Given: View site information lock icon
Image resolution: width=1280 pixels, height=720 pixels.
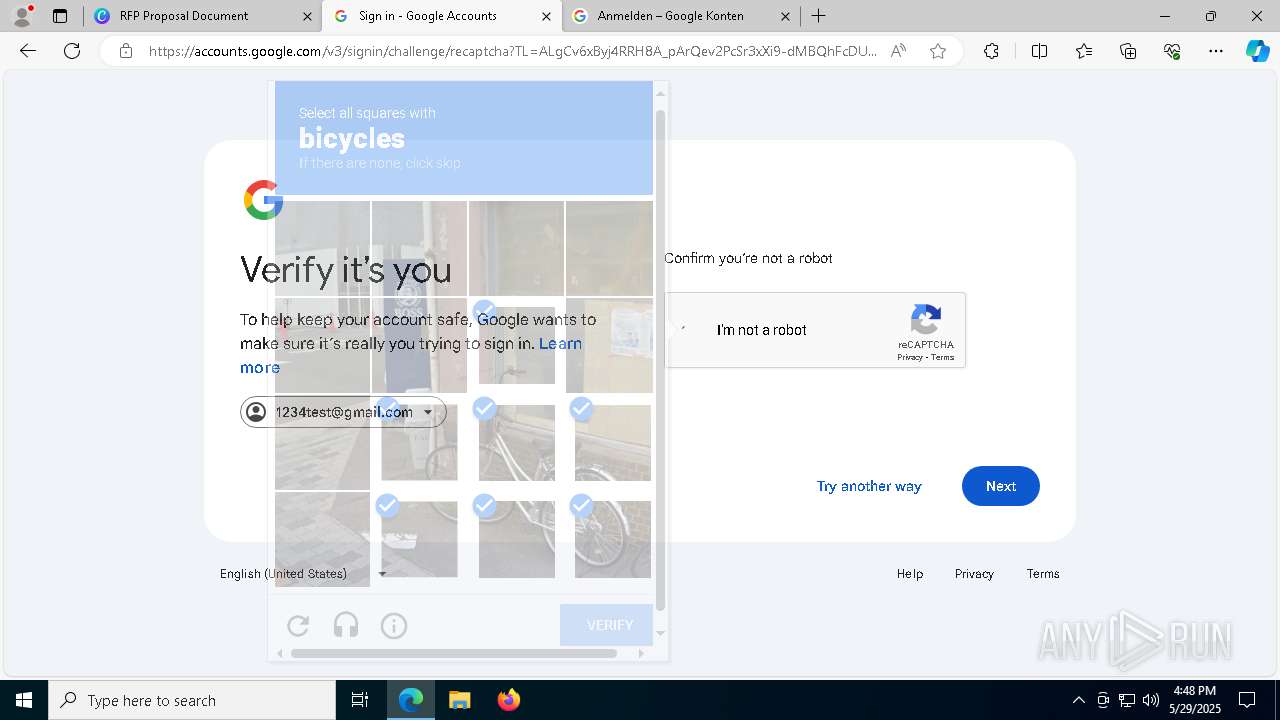Looking at the screenshot, I should click(126, 51).
